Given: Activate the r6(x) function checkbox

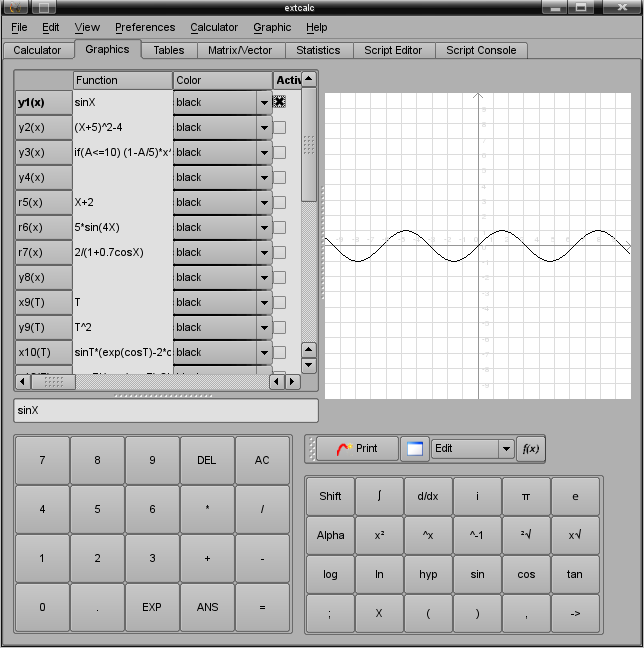Looking at the screenshot, I should point(279,227).
